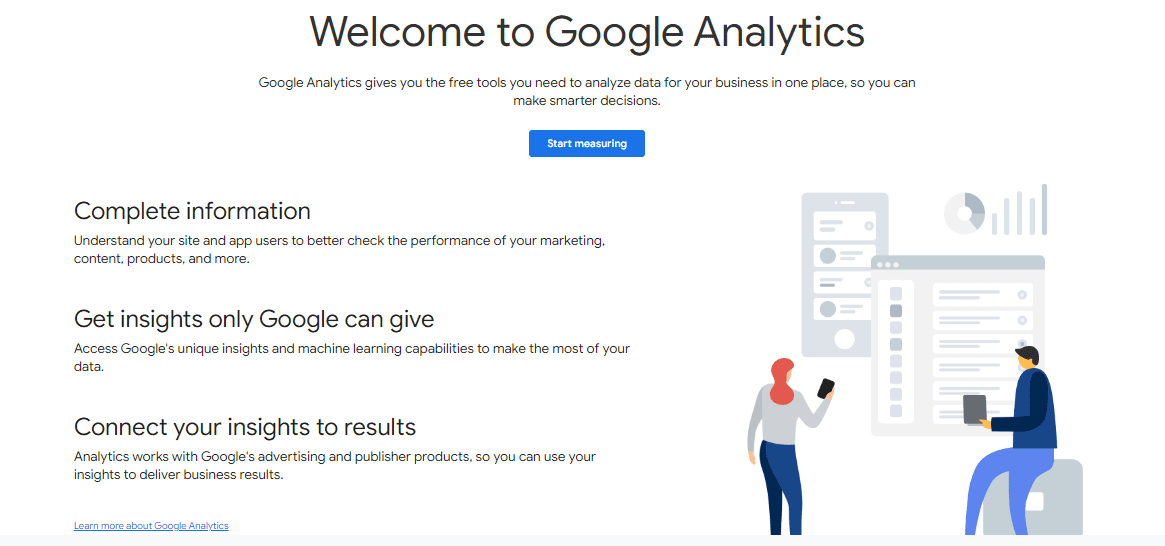Click the gray tablet held by seated man
This screenshot has width=1165, height=546.
975,409
